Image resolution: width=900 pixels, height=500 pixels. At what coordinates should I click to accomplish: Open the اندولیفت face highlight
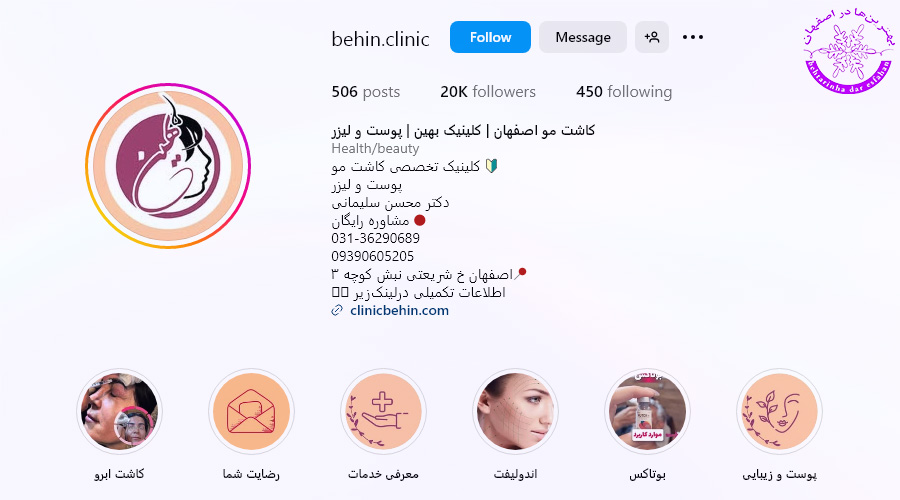coord(515,412)
